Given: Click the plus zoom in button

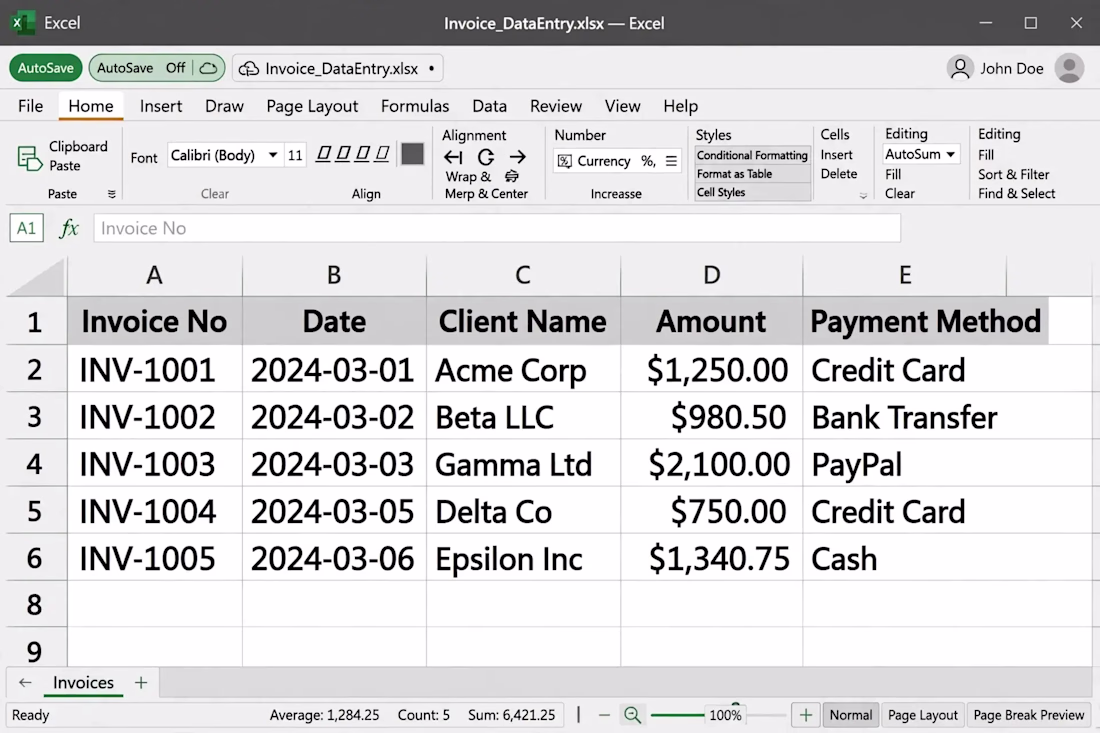Looking at the screenshot, I should [805, 715].
